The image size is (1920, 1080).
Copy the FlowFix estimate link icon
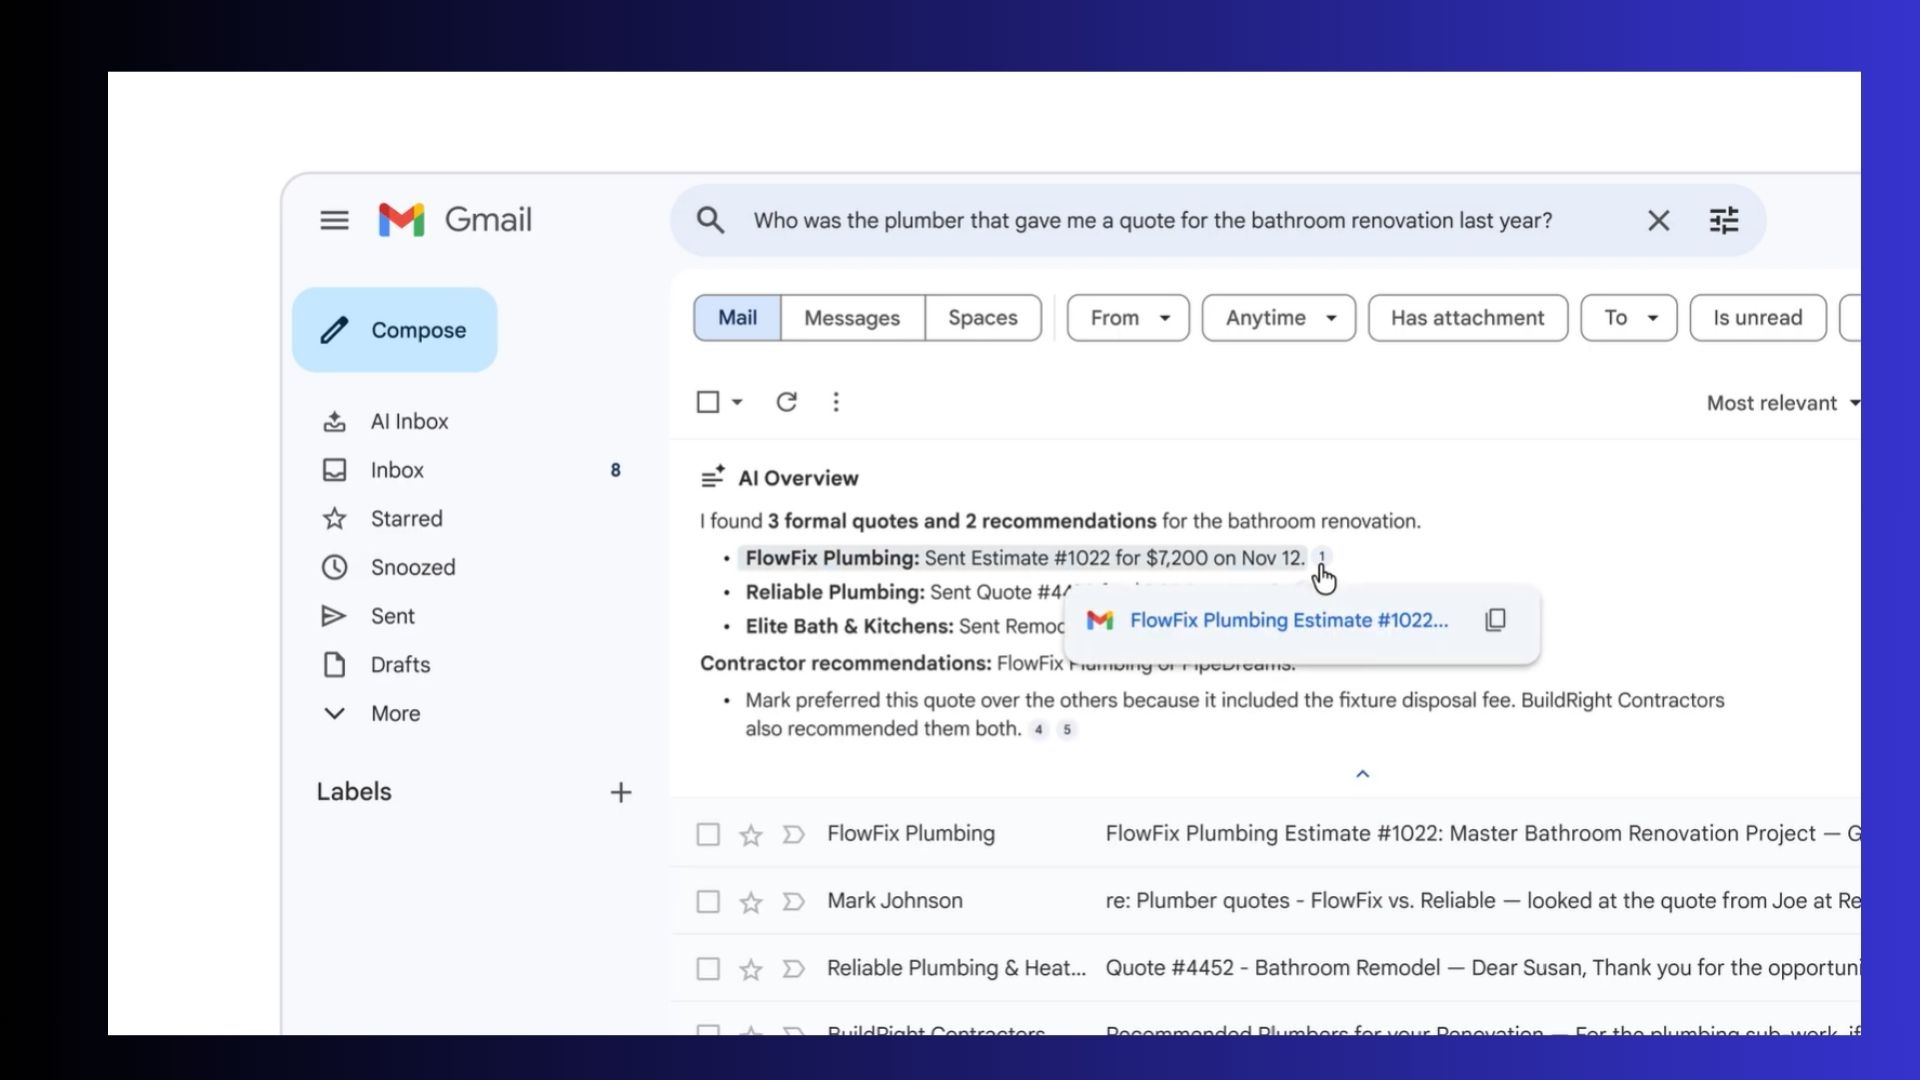[x=1495, y=620]
